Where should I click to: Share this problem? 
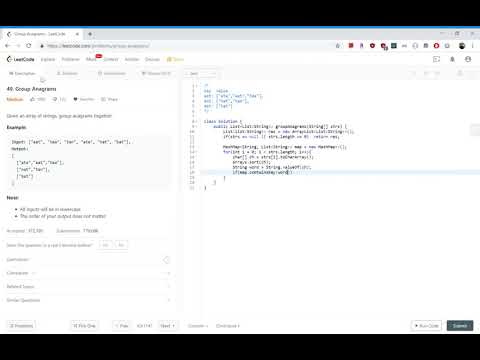[x=109, y=99]
